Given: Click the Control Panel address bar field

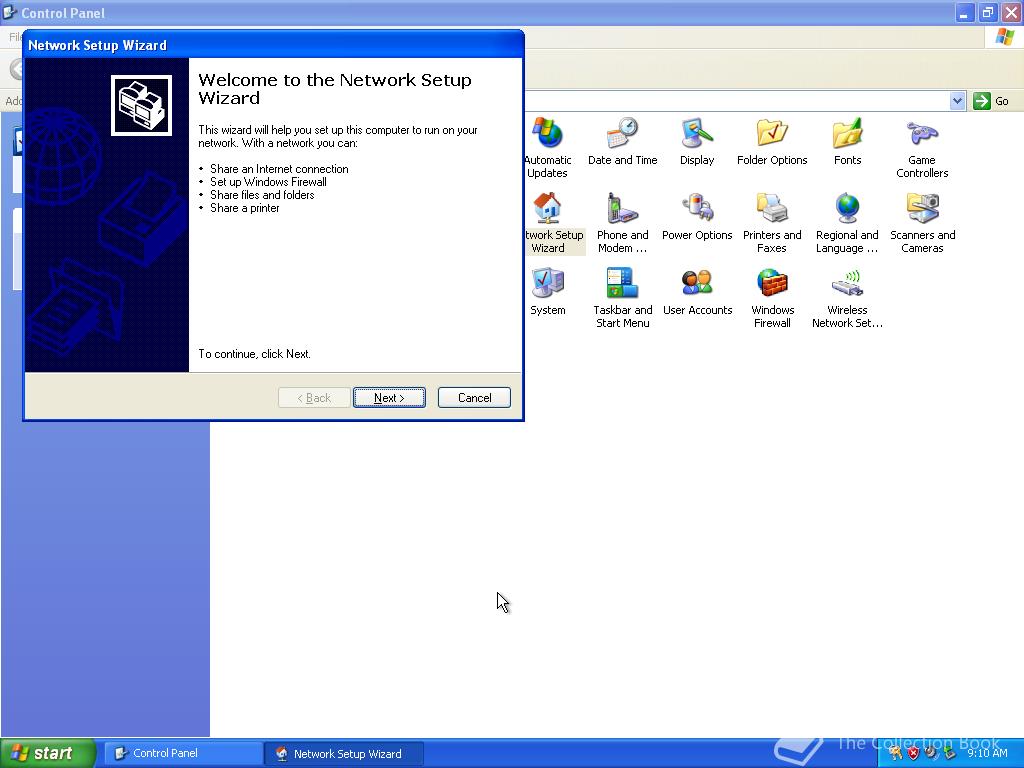Looking at the screenshot, I should 738,101.
